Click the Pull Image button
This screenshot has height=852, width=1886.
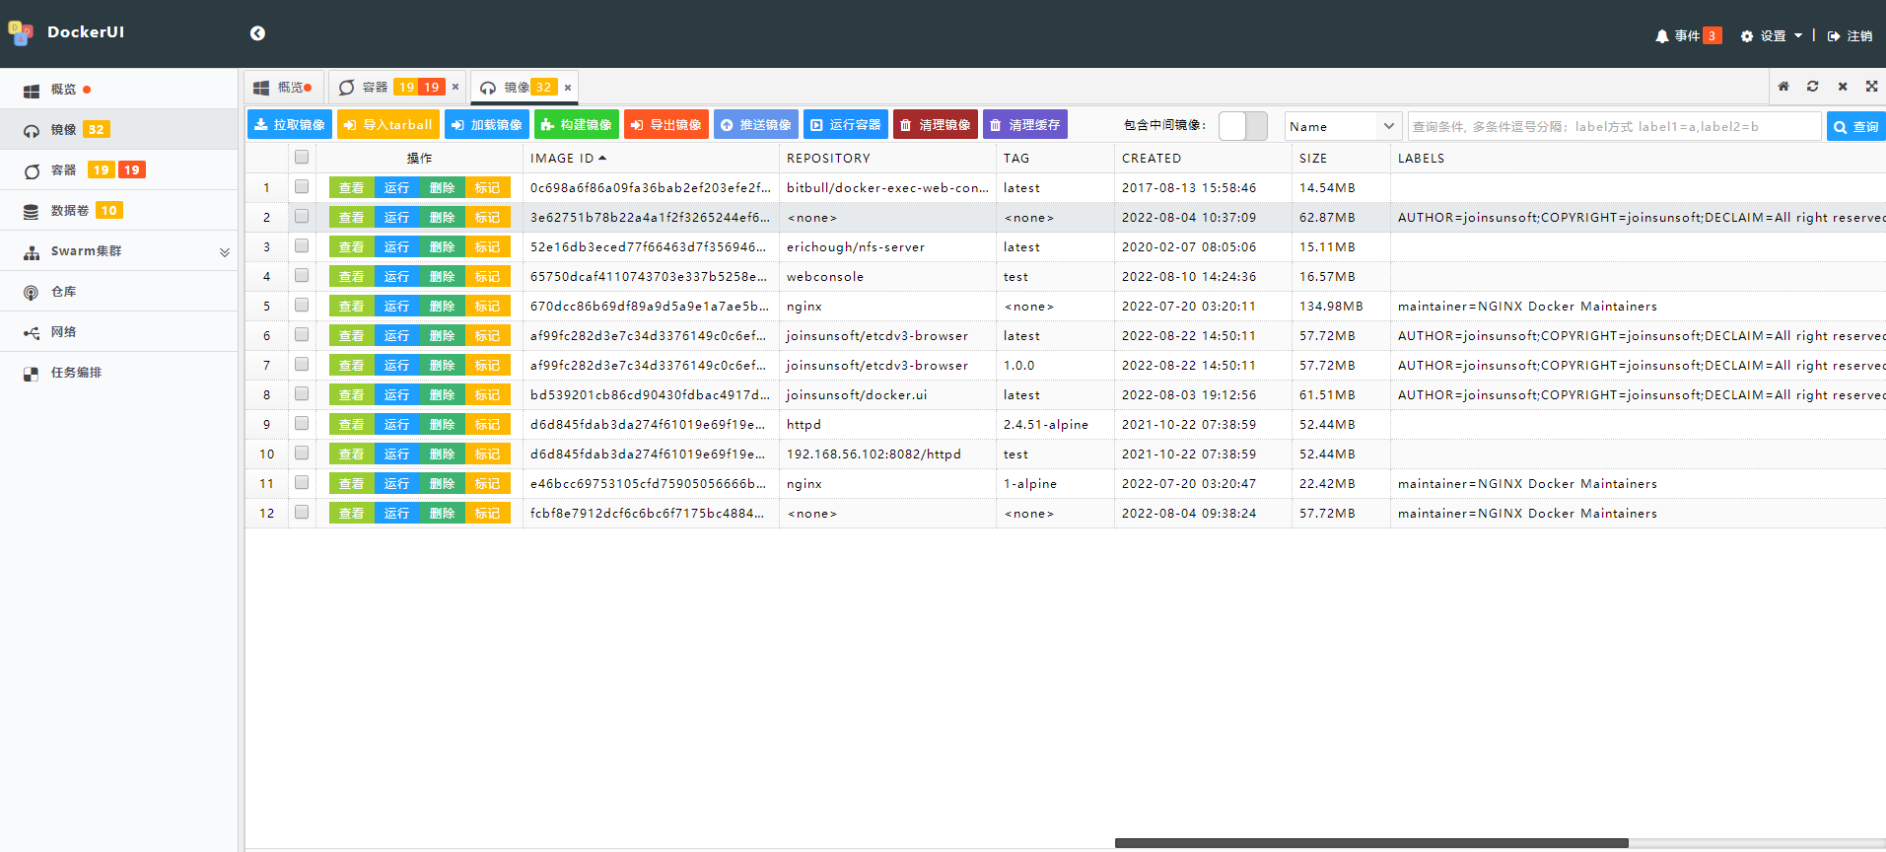click(289, 125)
